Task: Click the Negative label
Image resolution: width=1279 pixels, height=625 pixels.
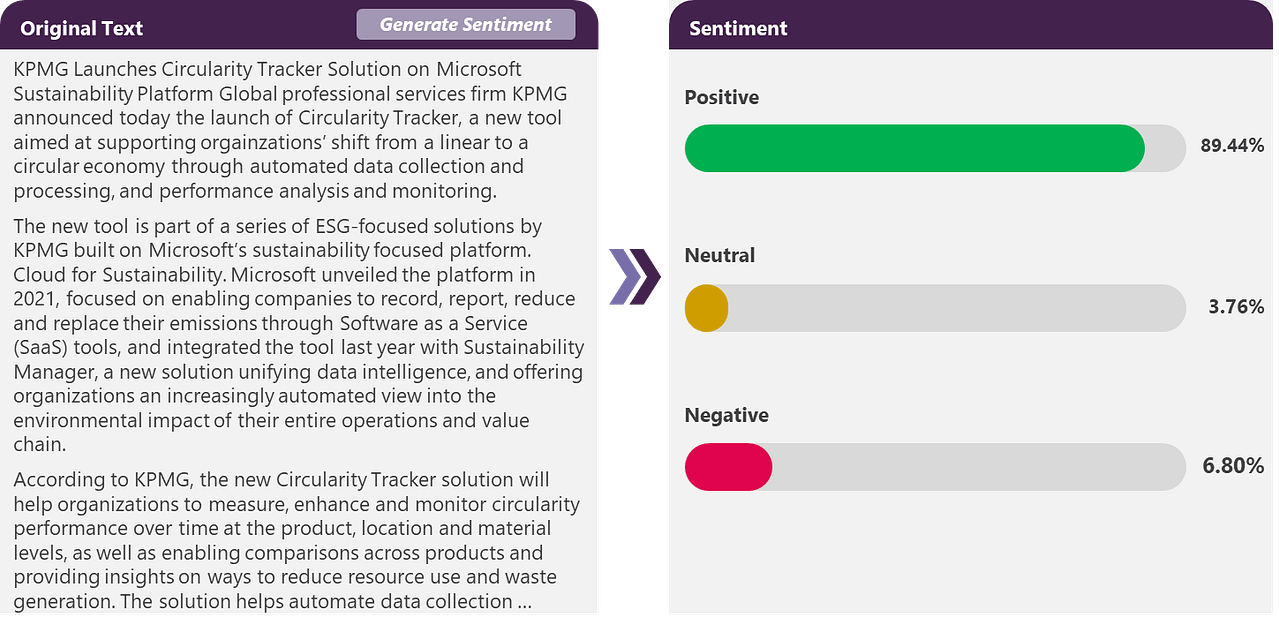Action: pyautogui.click(x=726, y=415)
